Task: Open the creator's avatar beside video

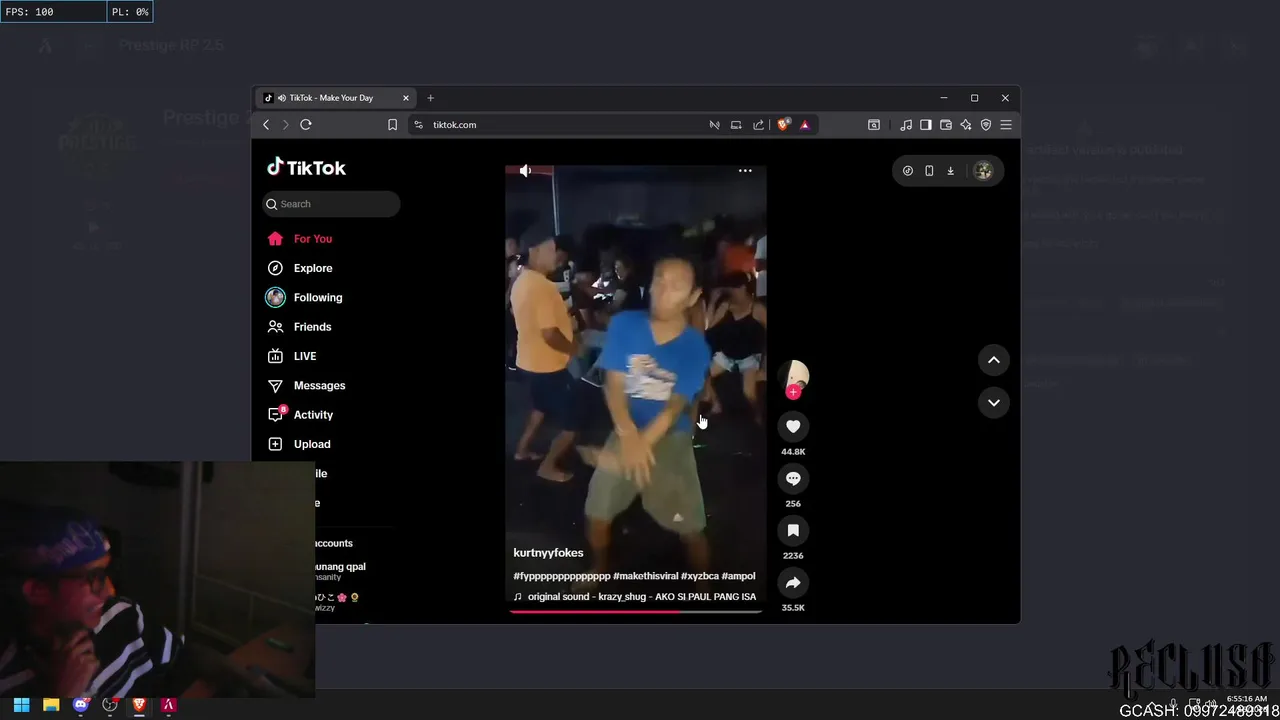Action: pyautogui.click(x=793, y=375)
